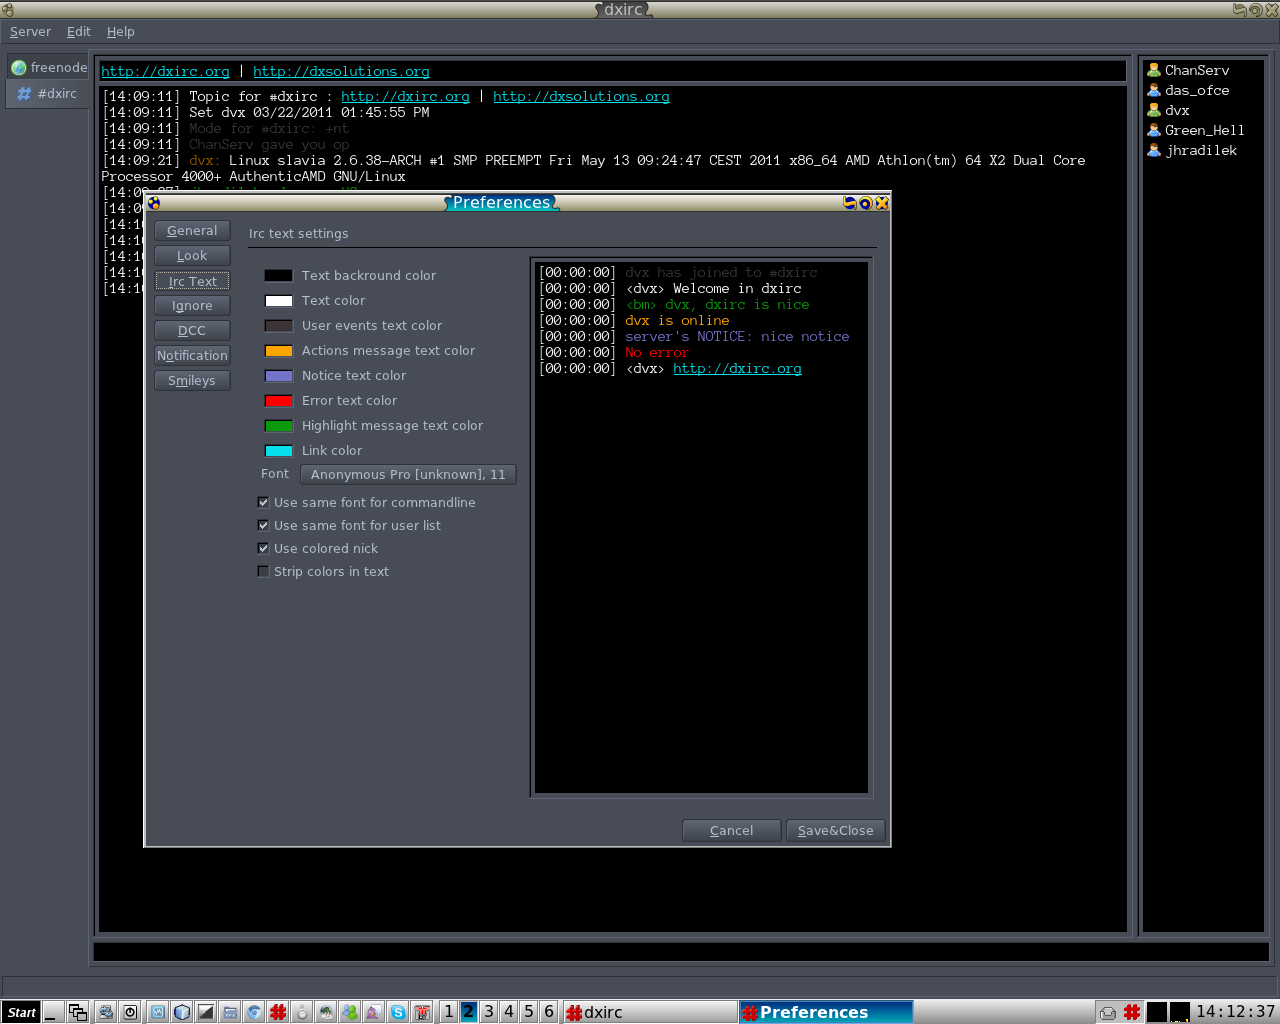Pick the Error text color swatch
The width and height of the screenshot is (1280, 1024).
pyautogui.click(x=278, y=401)
